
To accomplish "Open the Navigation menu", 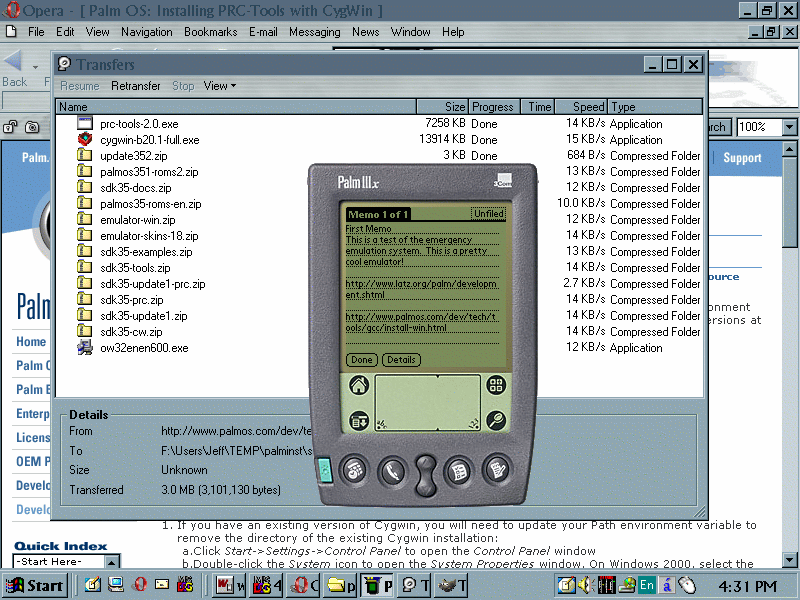I will coord(146,32).
